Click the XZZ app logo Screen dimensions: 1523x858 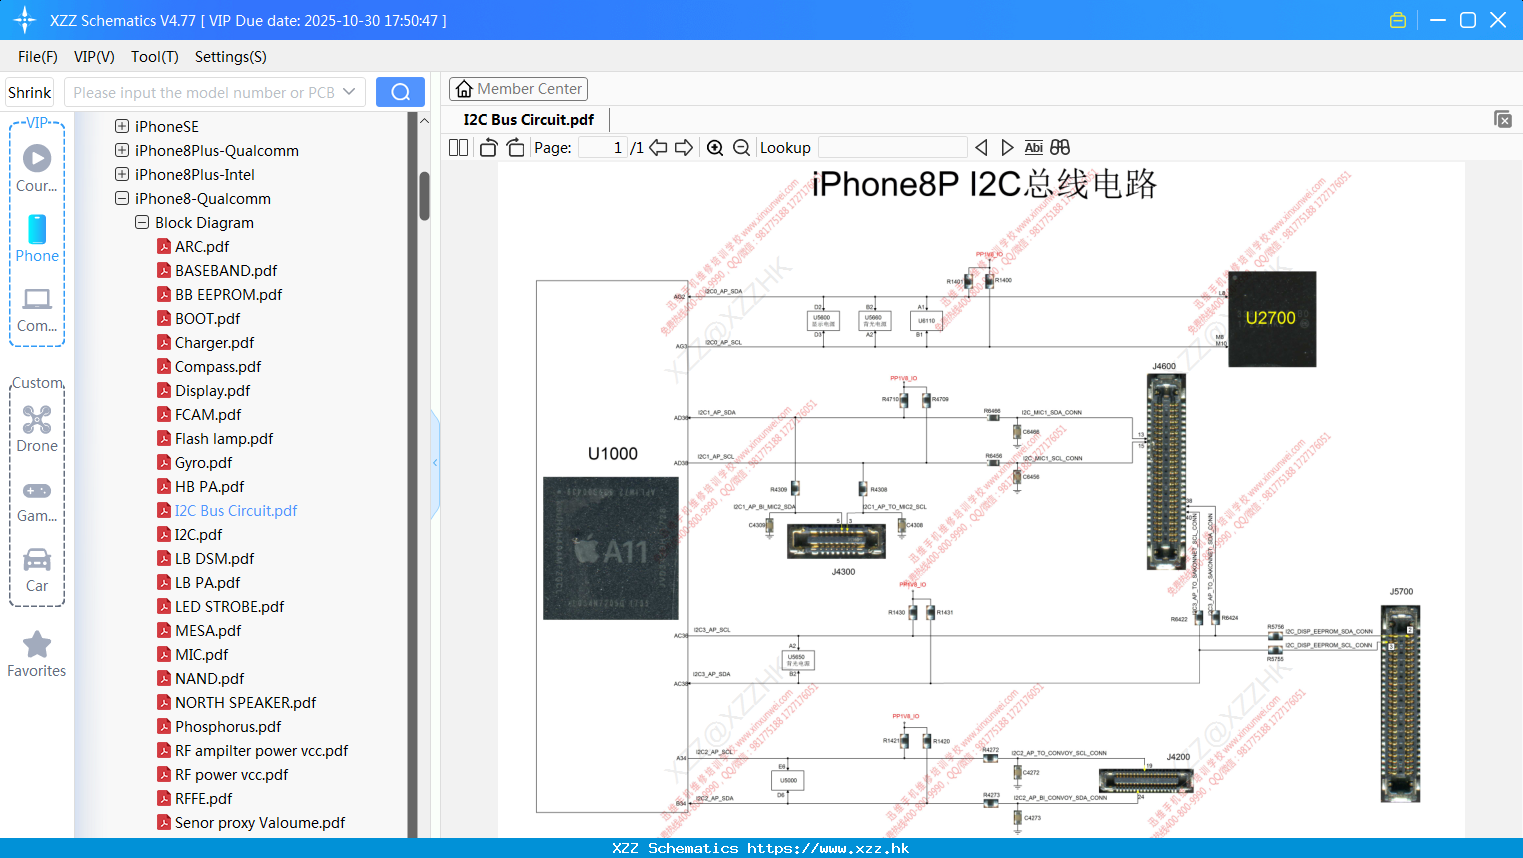click(x=25, y=20)
